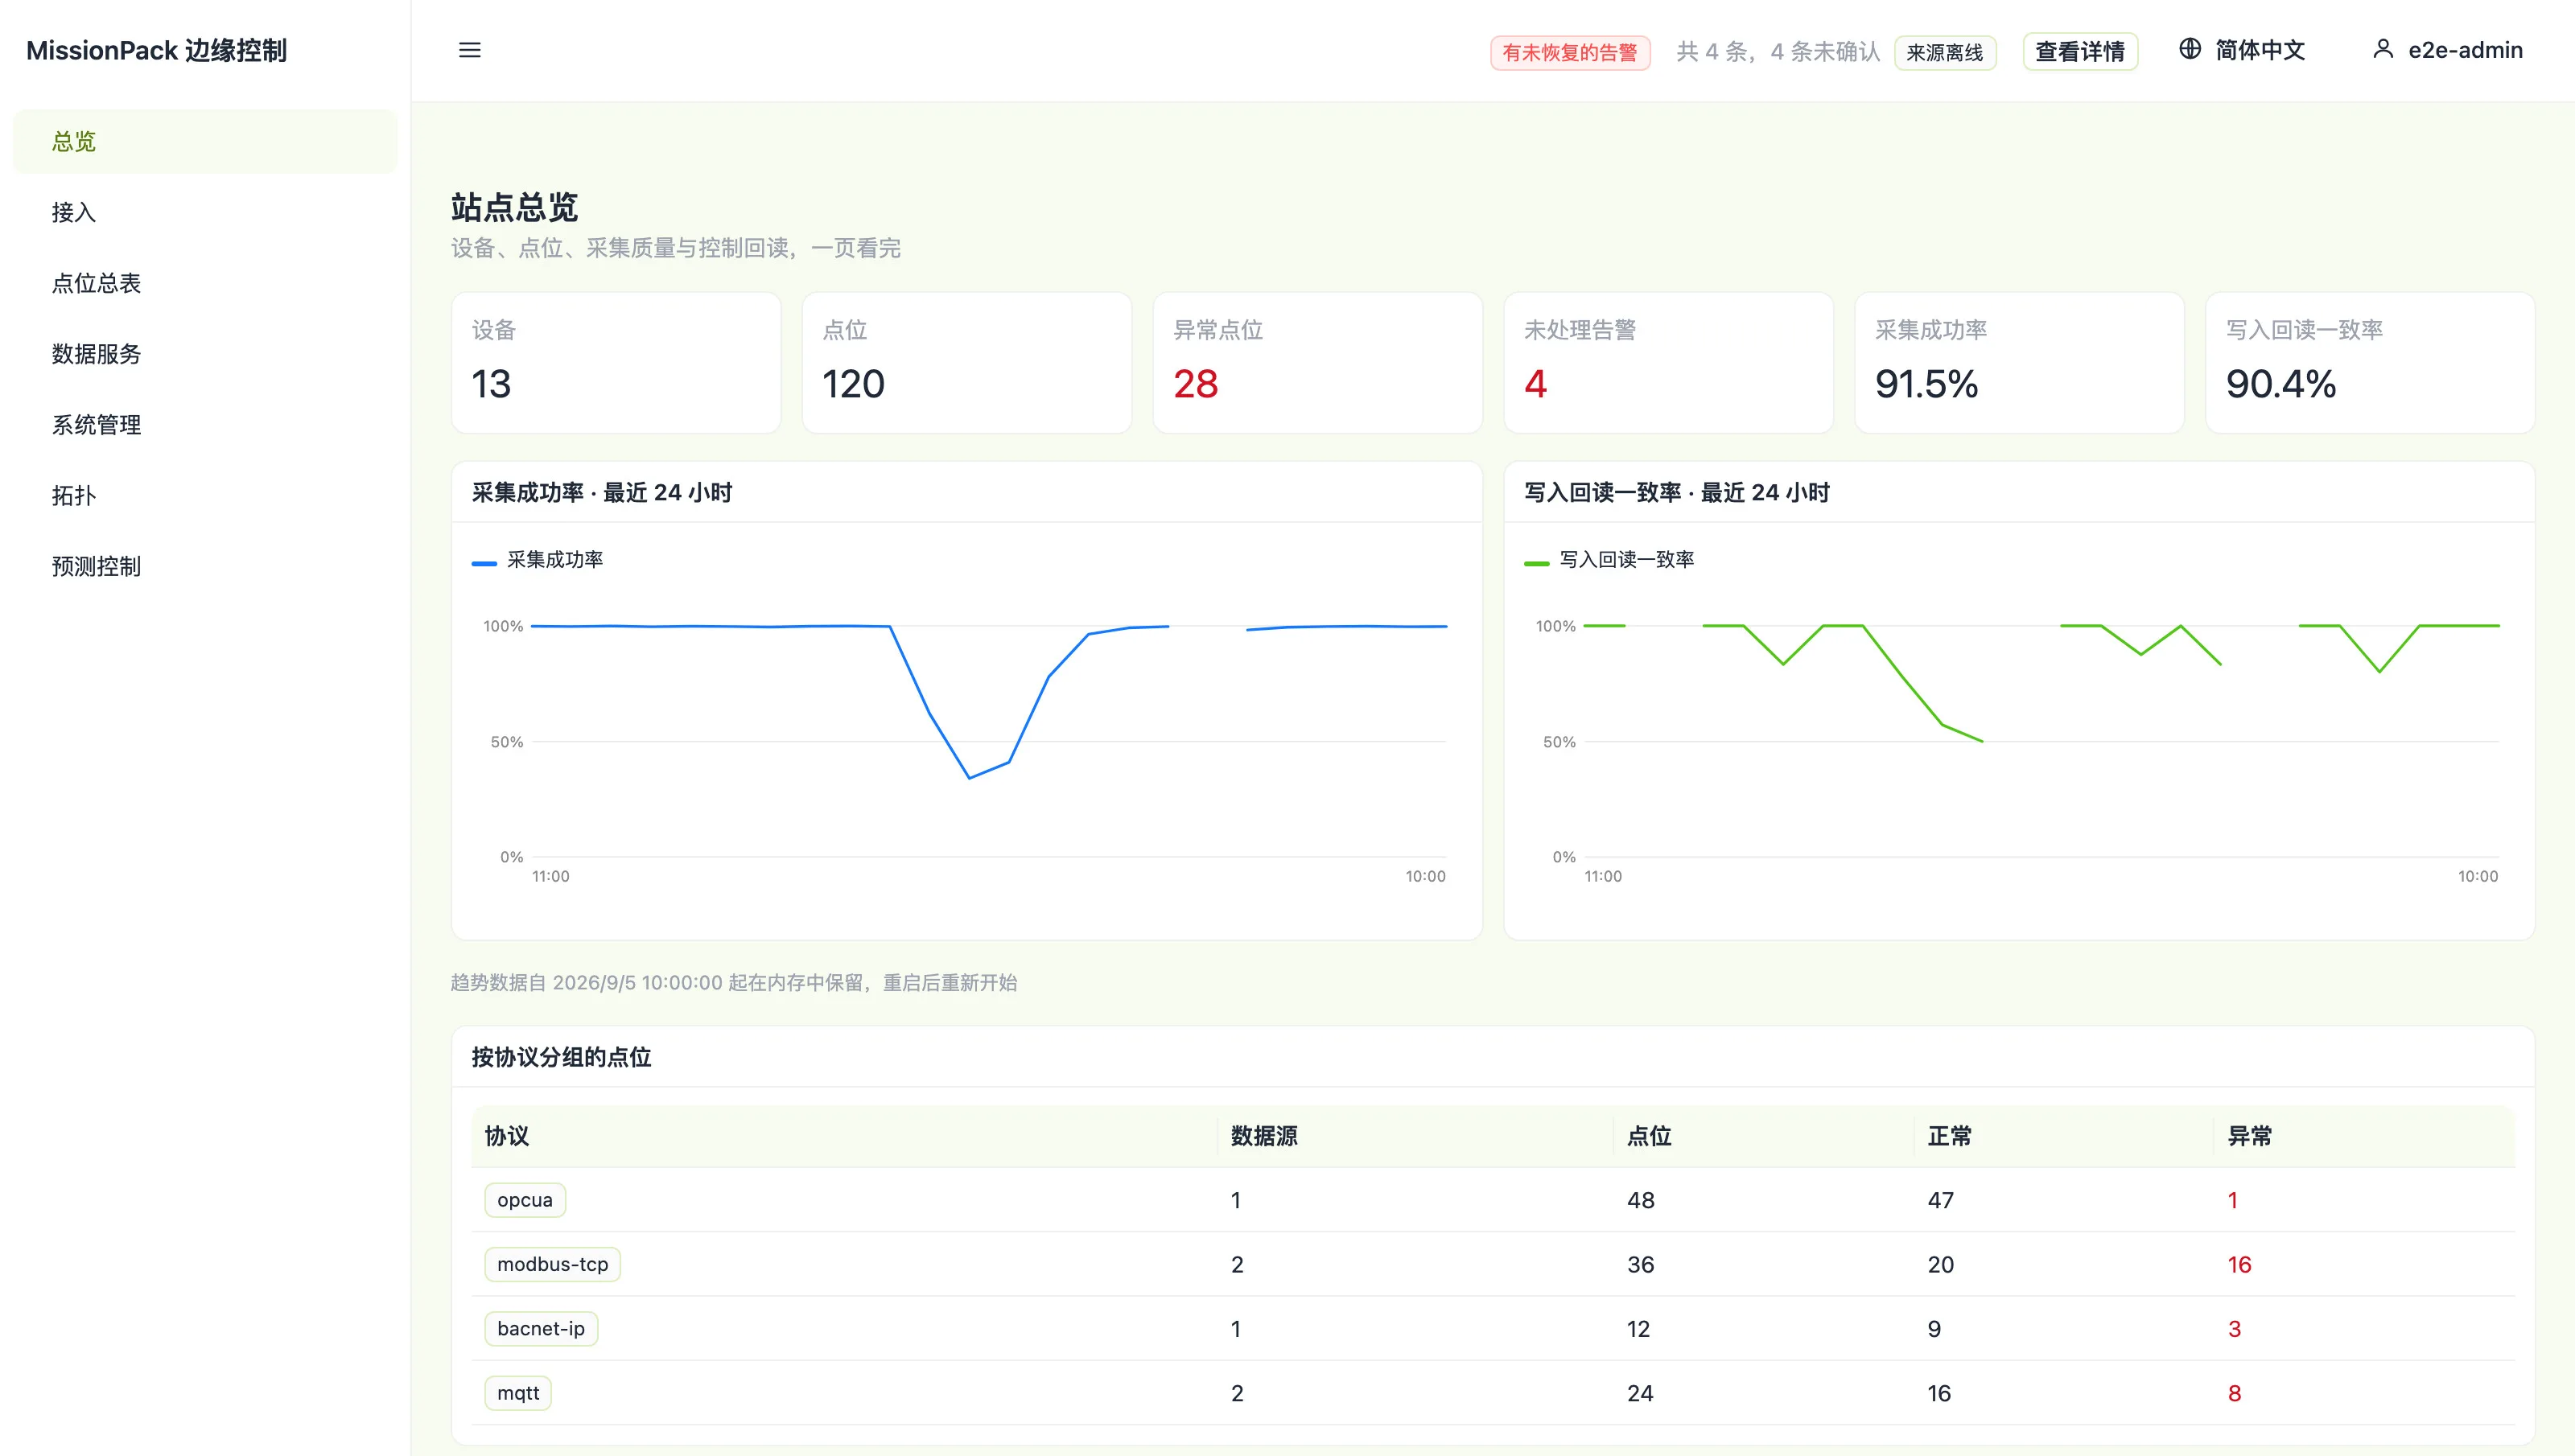This screenshot has width=2575, height=1456.
Task: Toggle the 写入回读一致率 green legend marker
Action: pos(1536,563)
